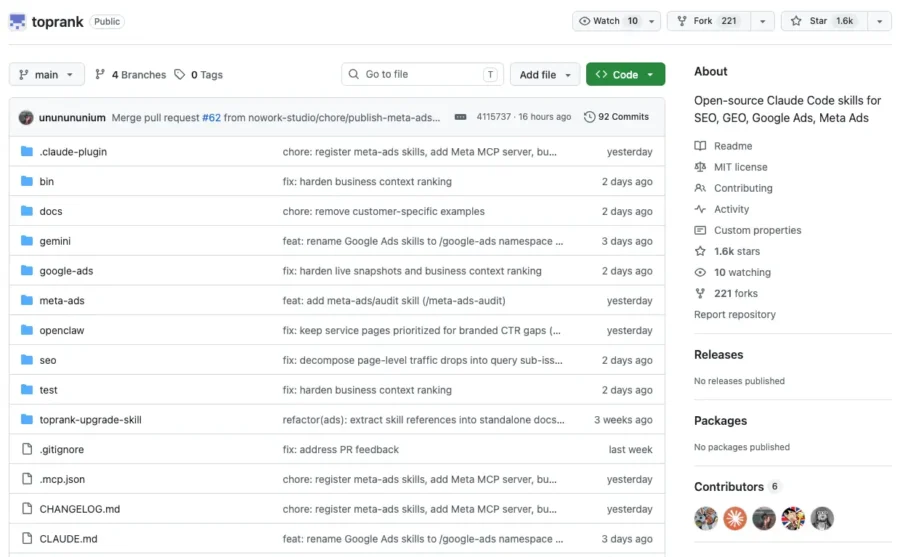Open the main branch selector dropdown
The height and width of the screenshot is (557, 900).
(x=46, y=75)
